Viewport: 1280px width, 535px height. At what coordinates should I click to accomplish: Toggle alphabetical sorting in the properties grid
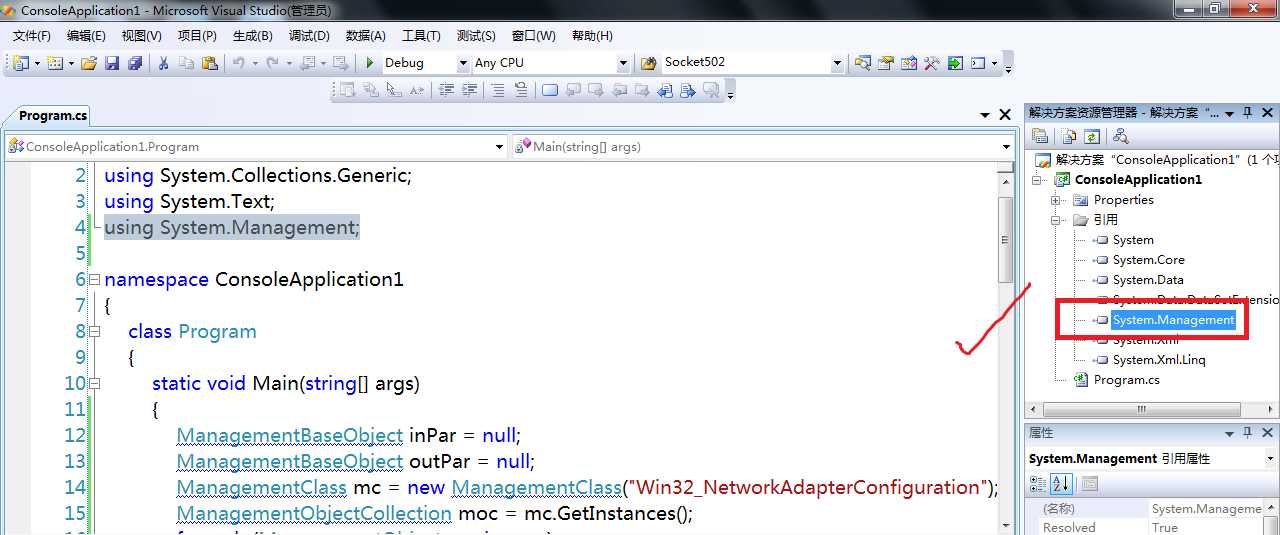pos(1061,484)
